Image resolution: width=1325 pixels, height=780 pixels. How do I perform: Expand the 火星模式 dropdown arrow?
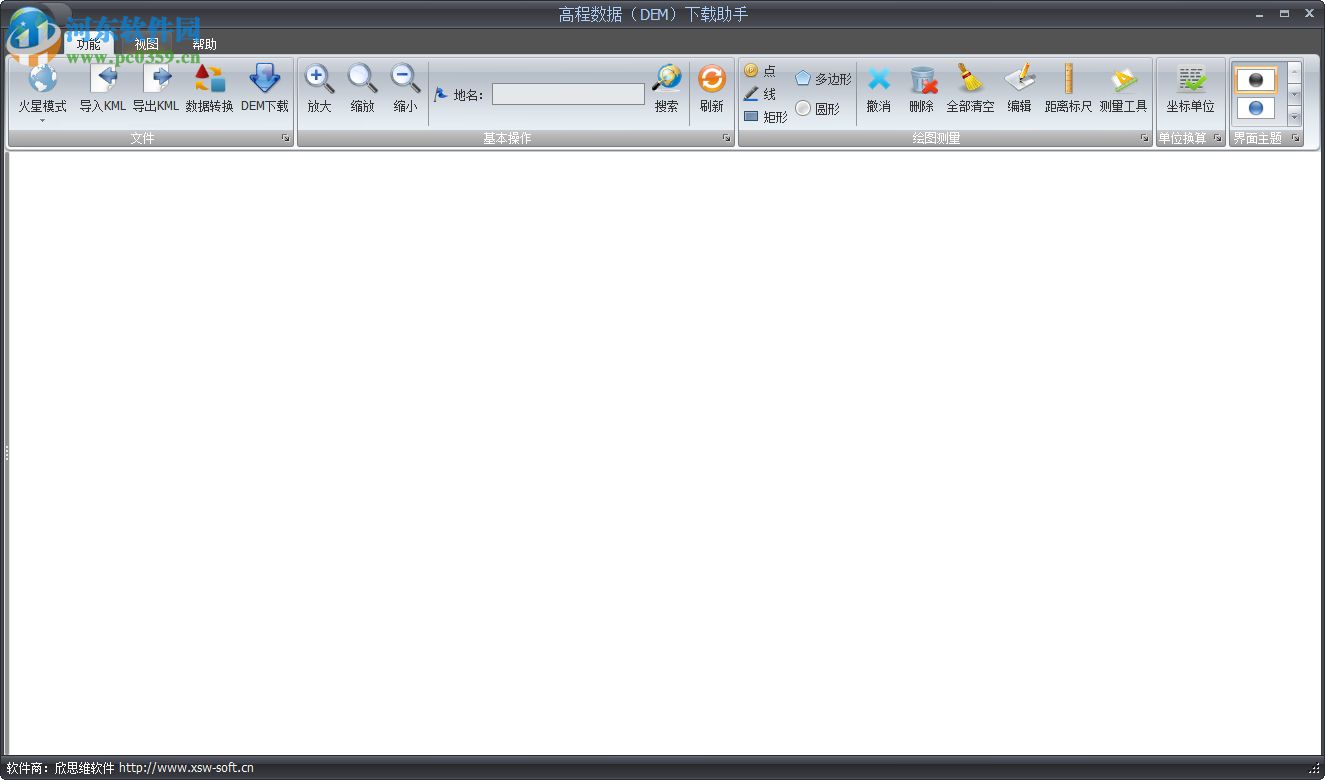(x=42, y=120)
